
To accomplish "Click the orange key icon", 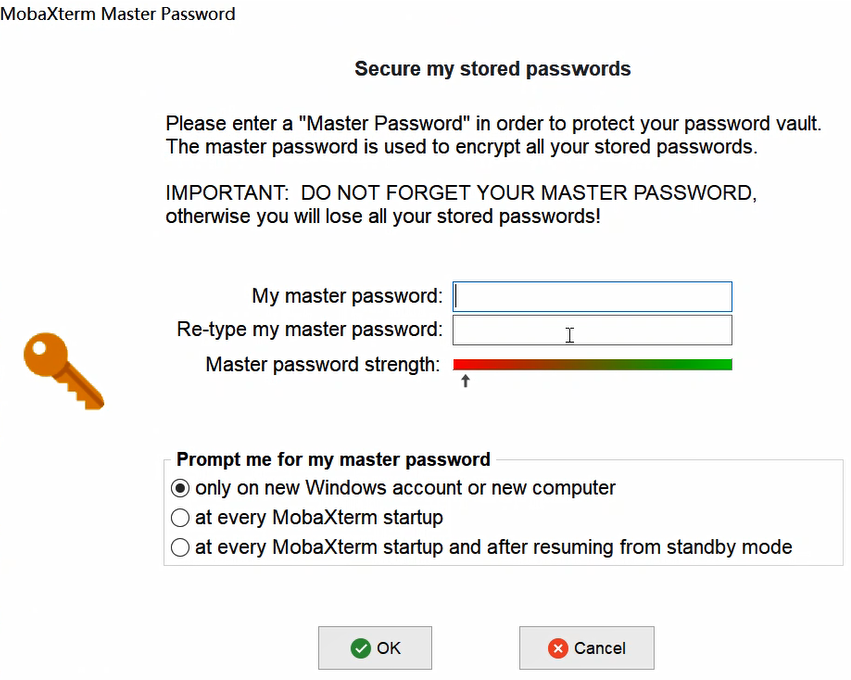I will [63, 371].
